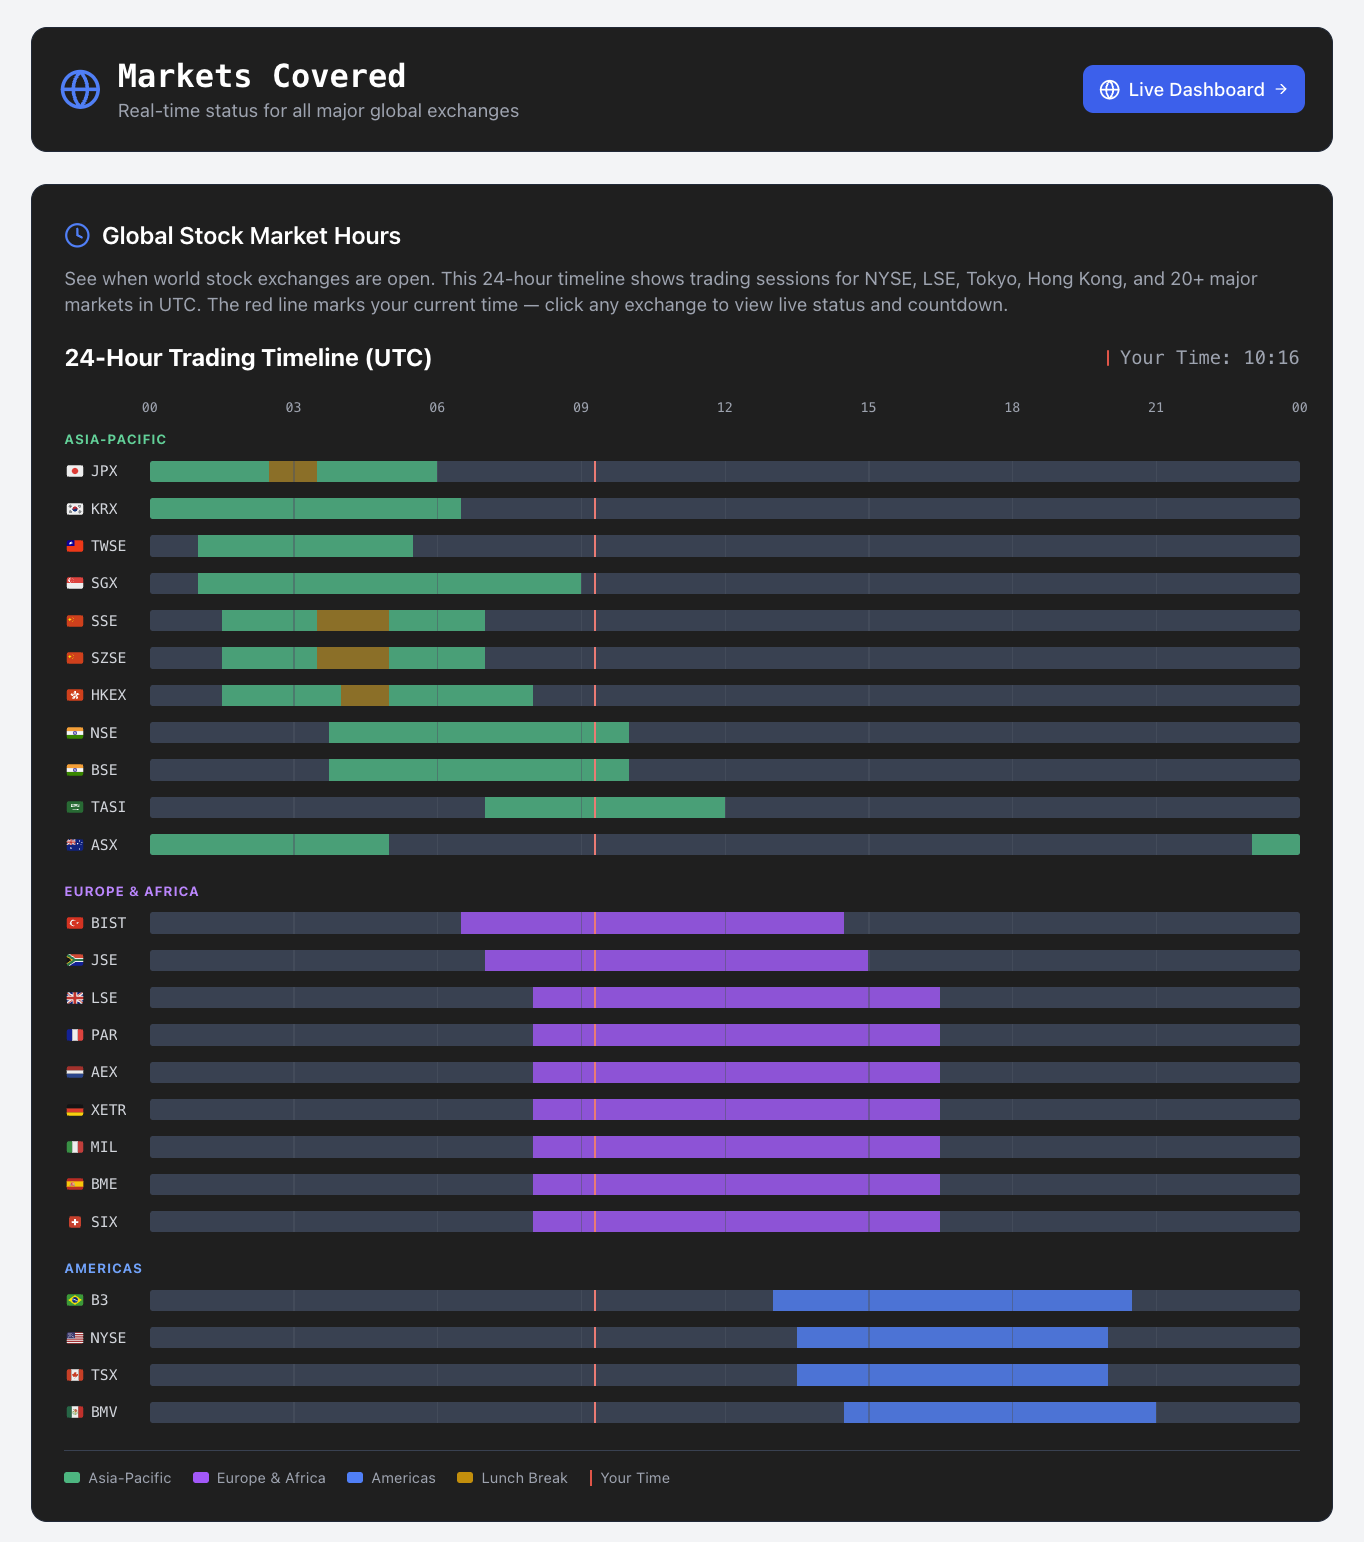Open the Live Dashboard
The width and height of the screenshot is (1364, 1542).
click(x=1193, y=89)
